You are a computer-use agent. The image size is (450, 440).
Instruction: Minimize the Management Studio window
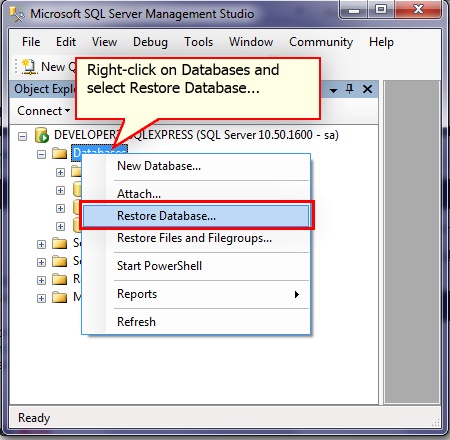point(354,10)
